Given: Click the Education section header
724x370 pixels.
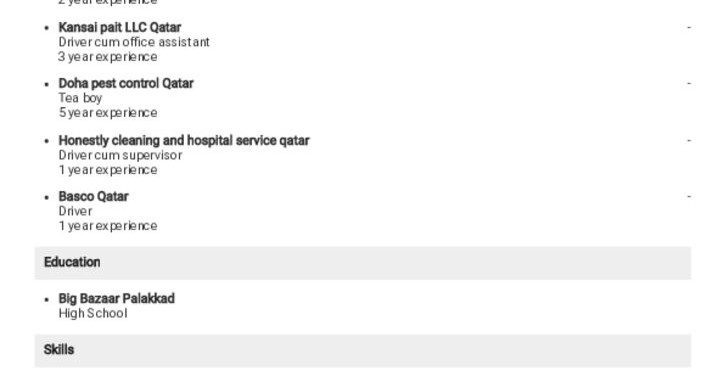Looking at the screenshot, I should pyautogui.click(x=363, y=263).
